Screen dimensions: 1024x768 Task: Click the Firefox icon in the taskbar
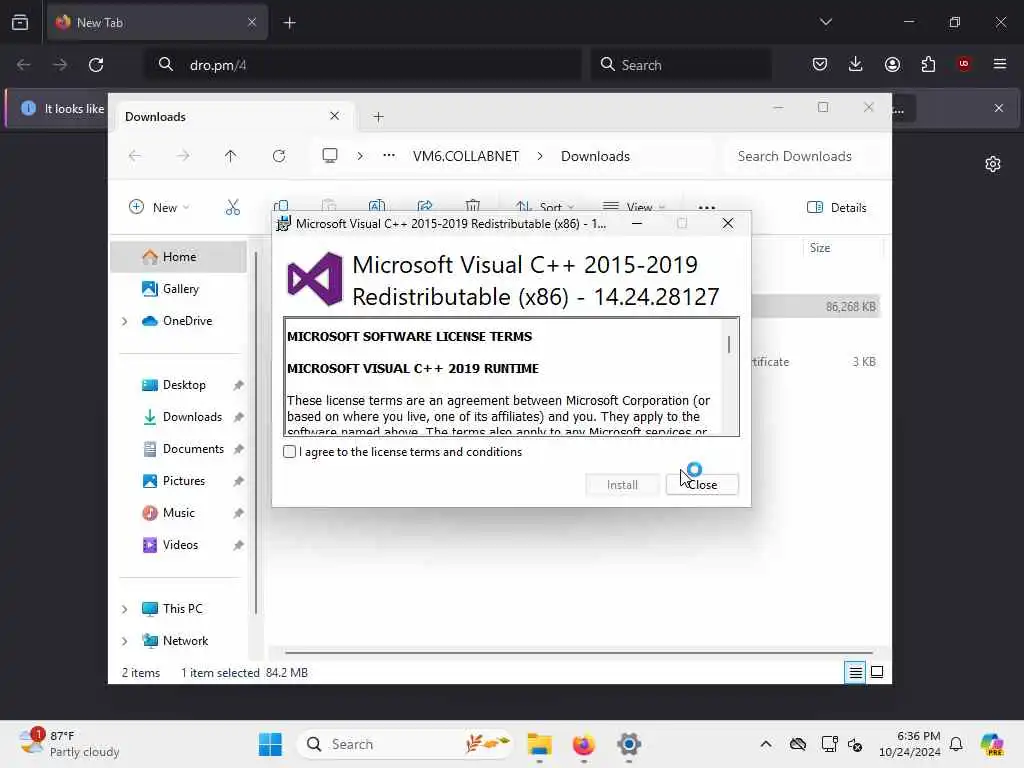click(x=584, y=744)
